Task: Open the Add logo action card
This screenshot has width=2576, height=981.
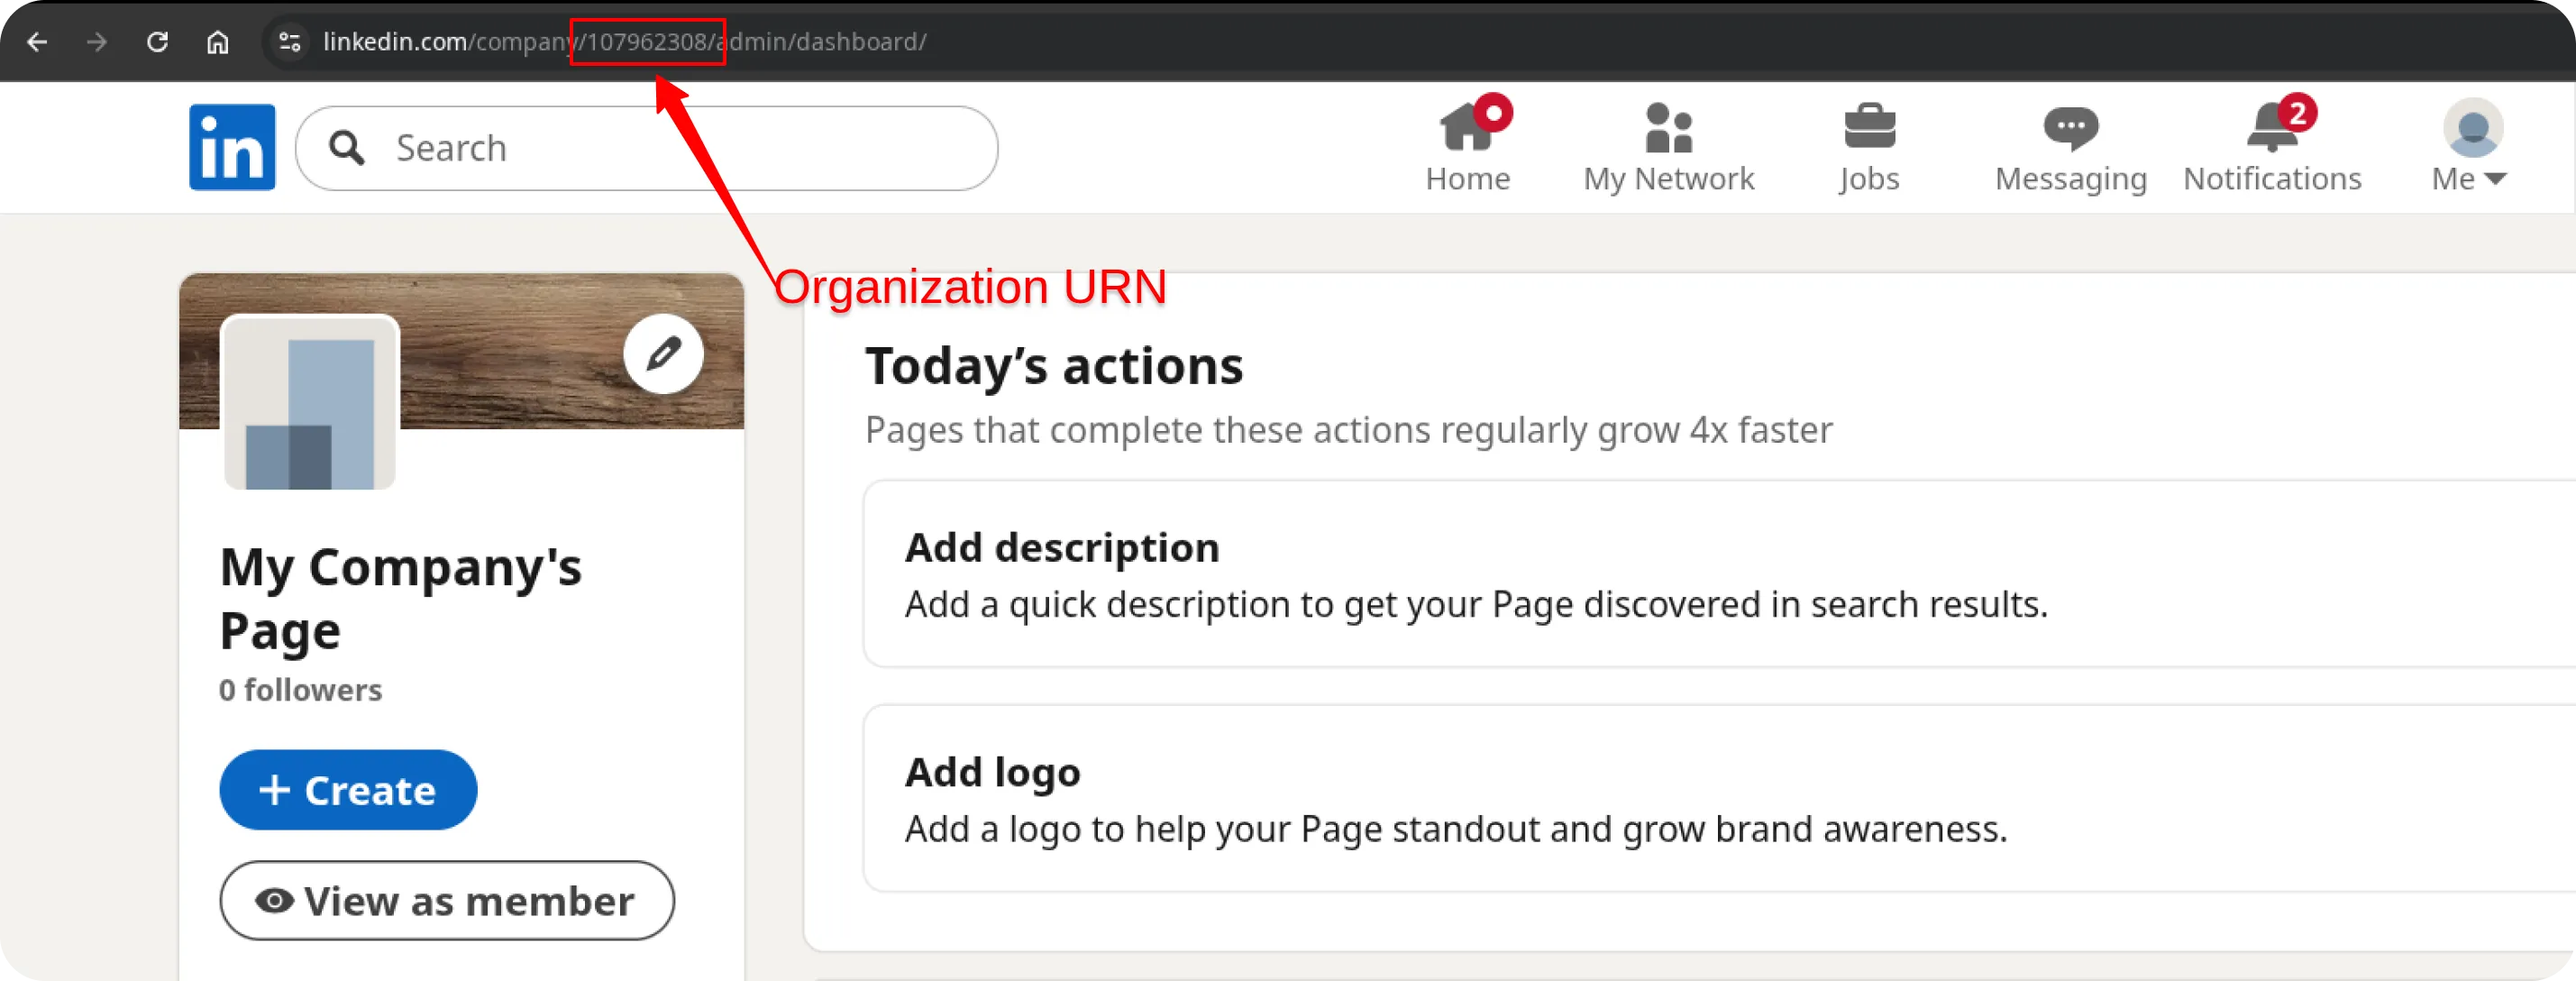Action: [x=1700, y=798]
